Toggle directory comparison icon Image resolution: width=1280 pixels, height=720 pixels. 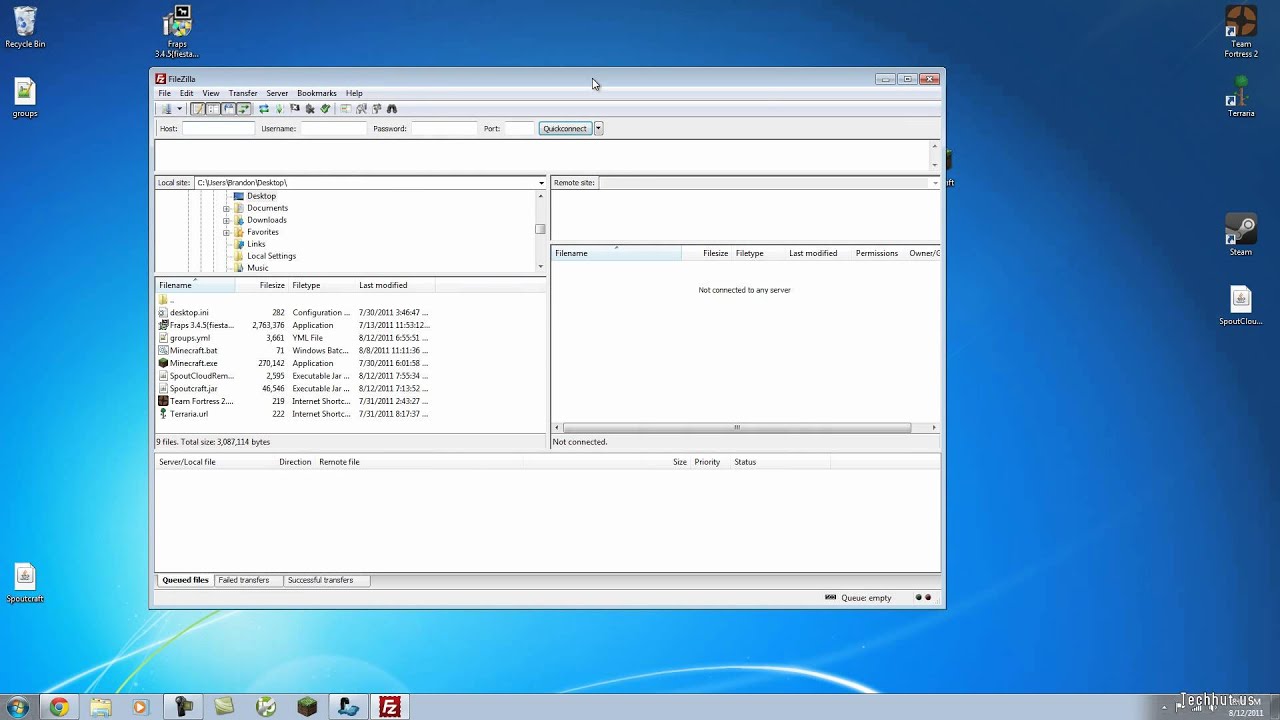point(361,109)
